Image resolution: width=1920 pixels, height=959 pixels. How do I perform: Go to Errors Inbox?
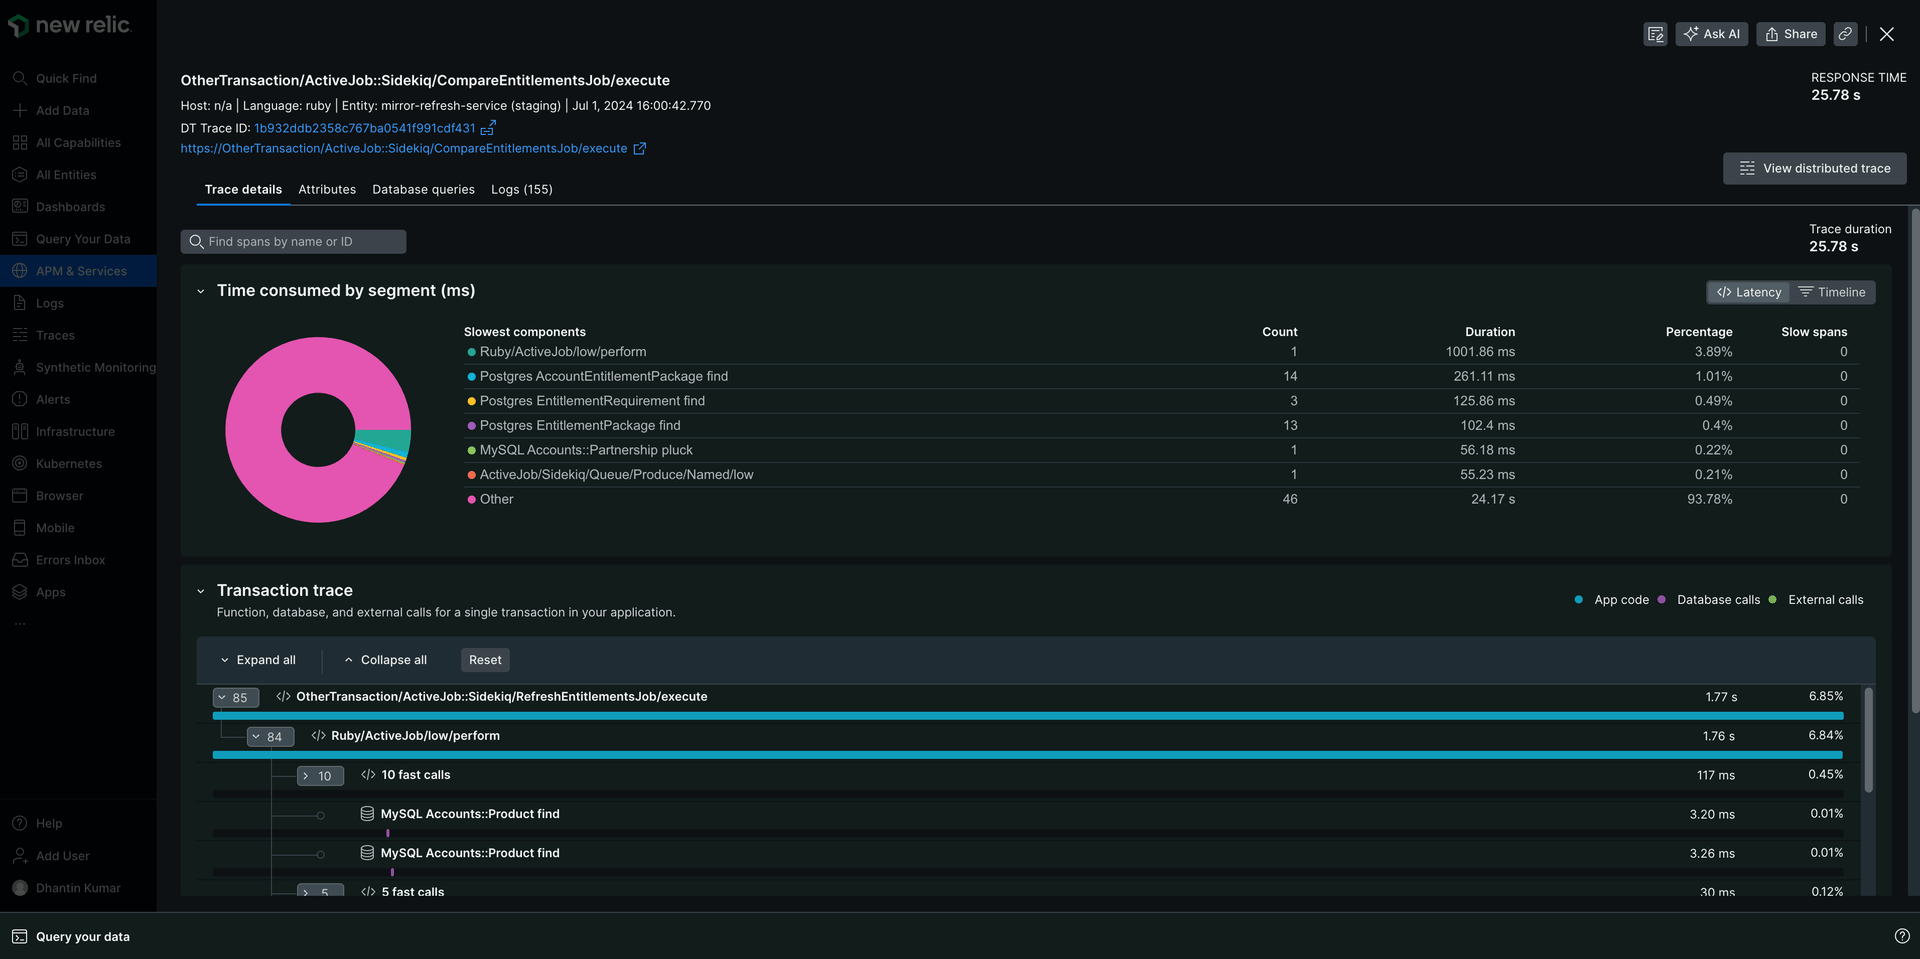coord(70,559)
